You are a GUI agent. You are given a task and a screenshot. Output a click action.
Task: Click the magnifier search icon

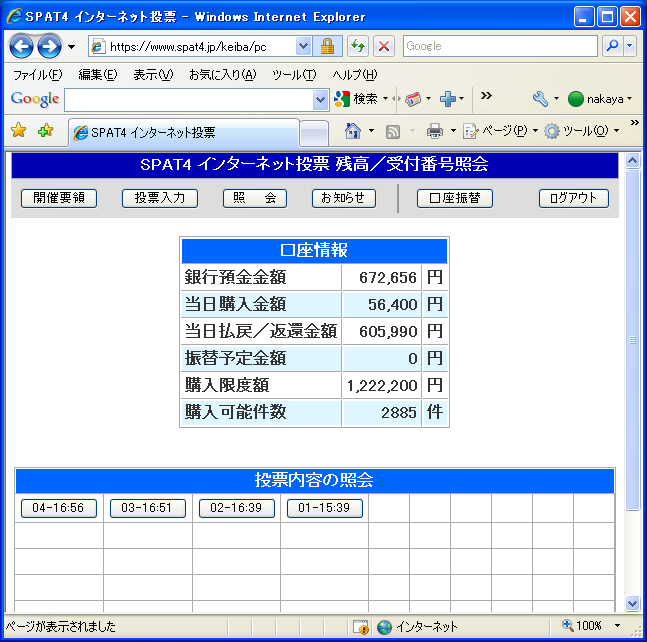[613, 46]
